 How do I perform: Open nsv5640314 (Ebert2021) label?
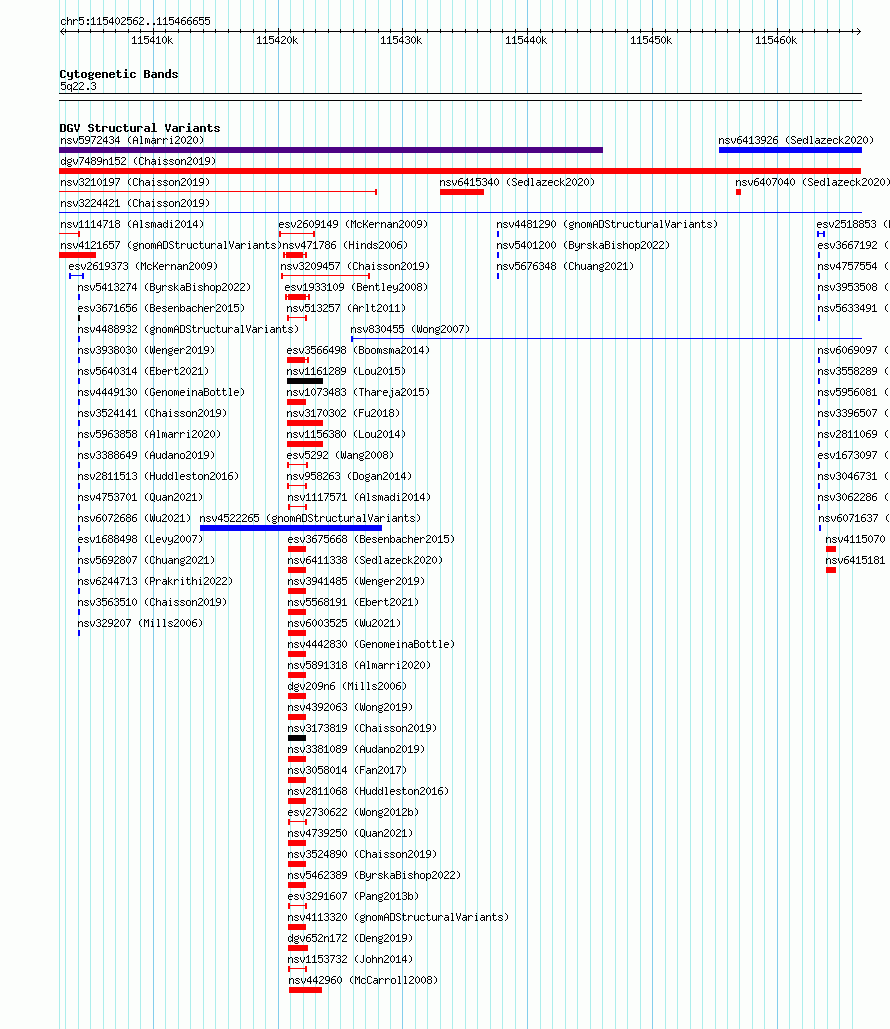click(143, 371)
